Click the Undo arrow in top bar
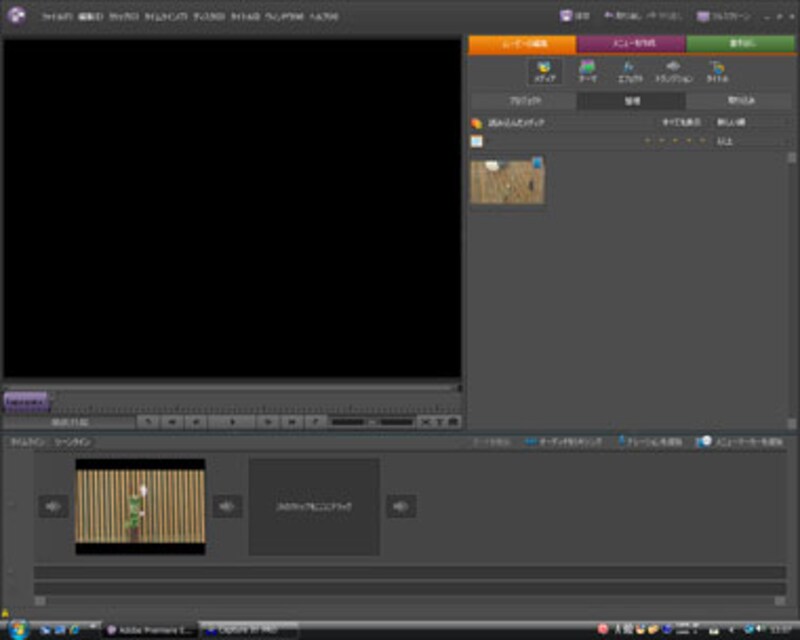The image size is (800, 640). 609,17
